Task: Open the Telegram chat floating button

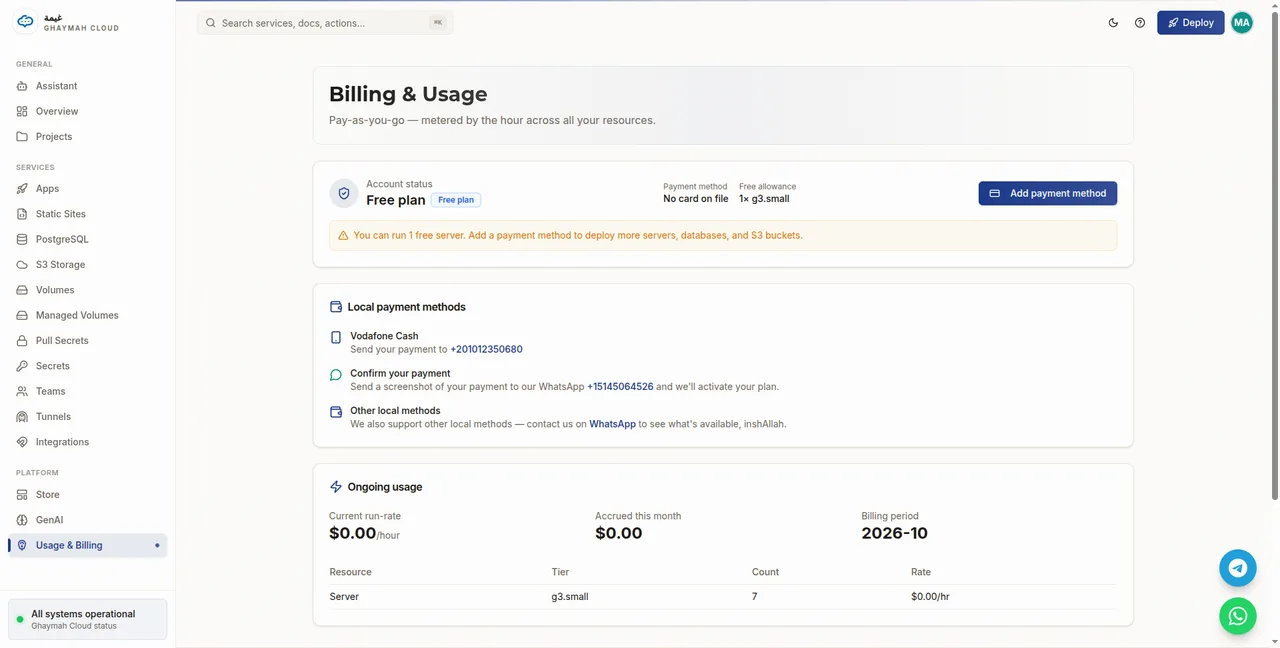Action: [1237, 568]
